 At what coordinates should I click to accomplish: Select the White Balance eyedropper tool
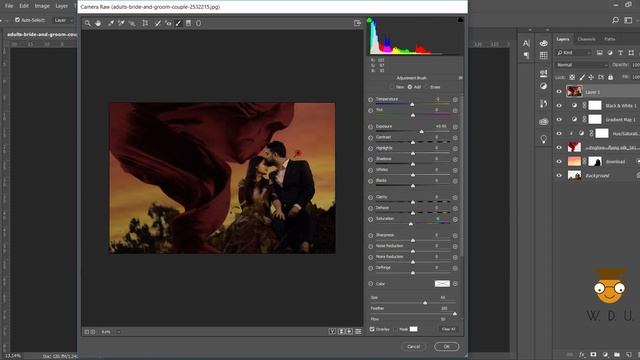pyautogui.click(x=111, y=23)
